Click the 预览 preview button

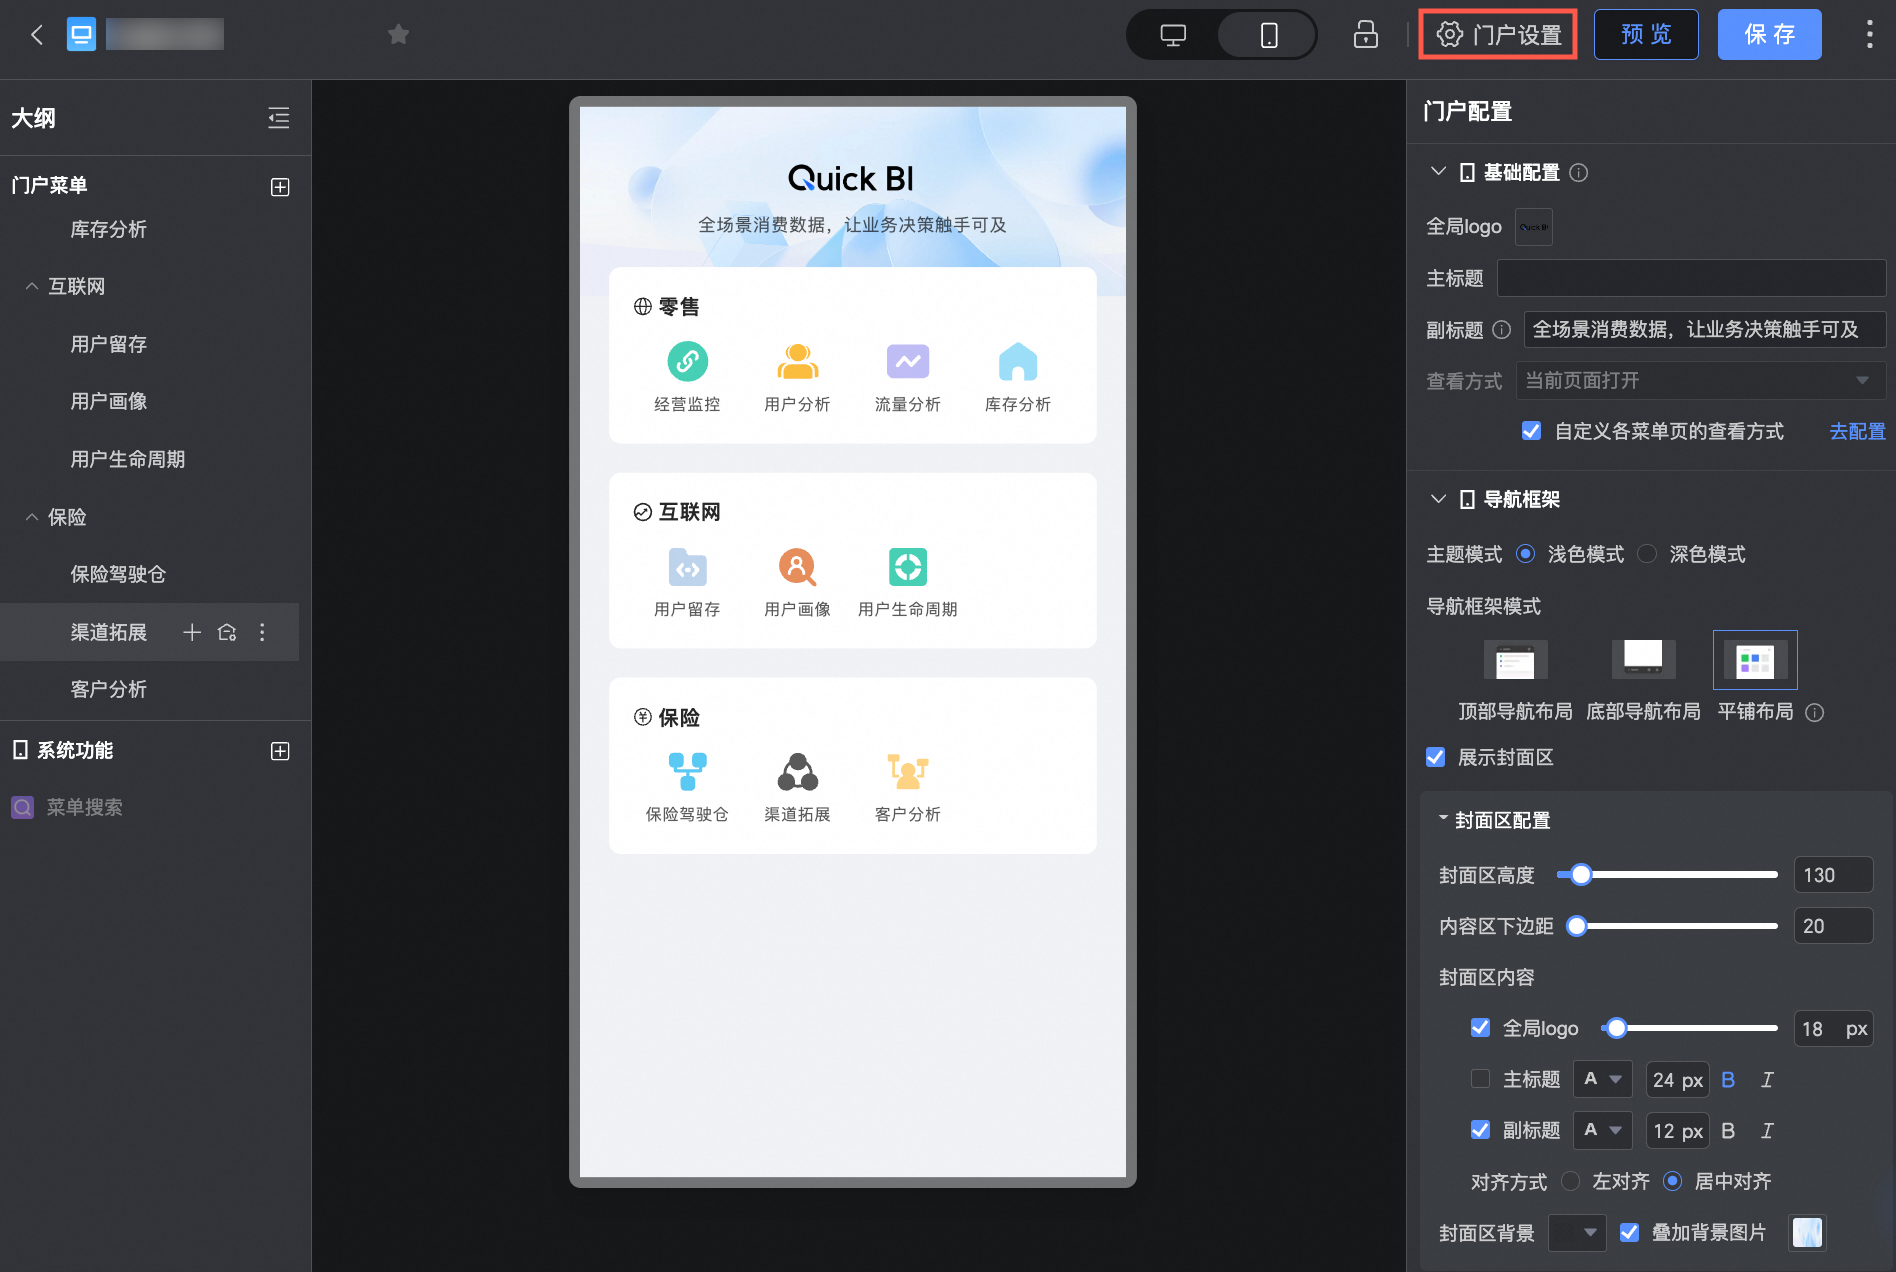[x=1646, y=35]
